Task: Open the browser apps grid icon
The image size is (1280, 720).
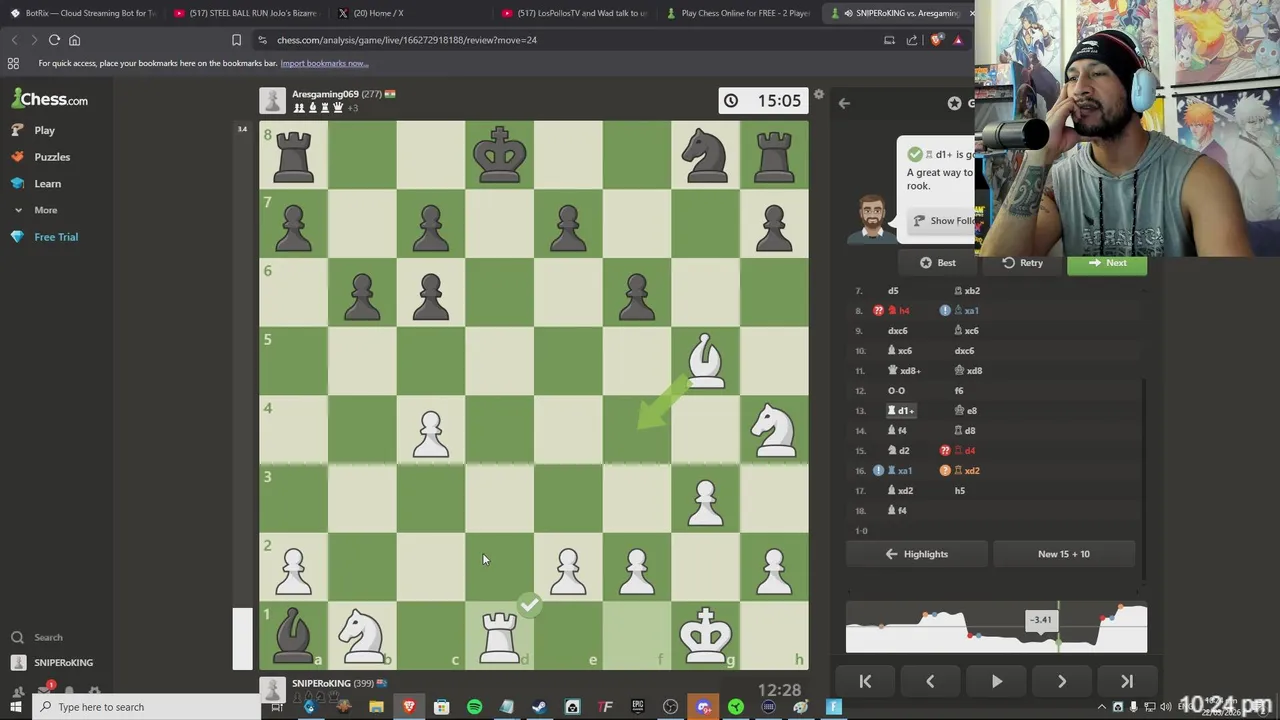Action: [13, 63]
